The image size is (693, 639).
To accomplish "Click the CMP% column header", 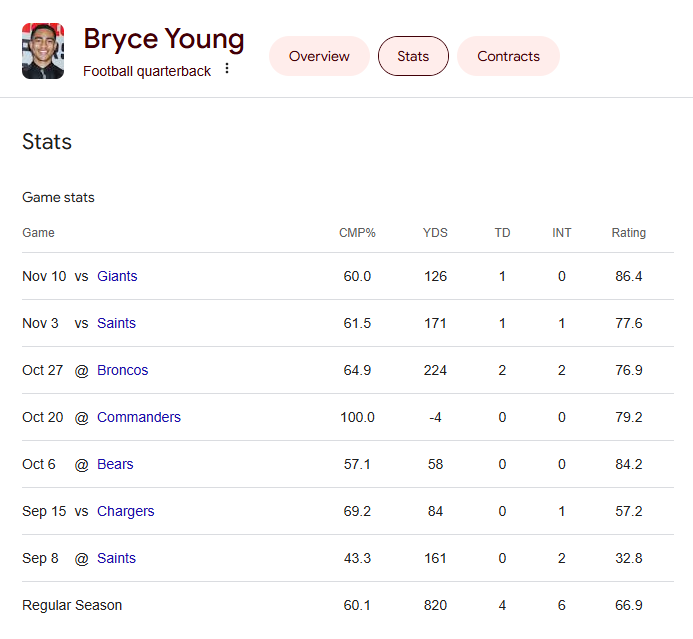I will pyautogui.click(x=357, y=233).
